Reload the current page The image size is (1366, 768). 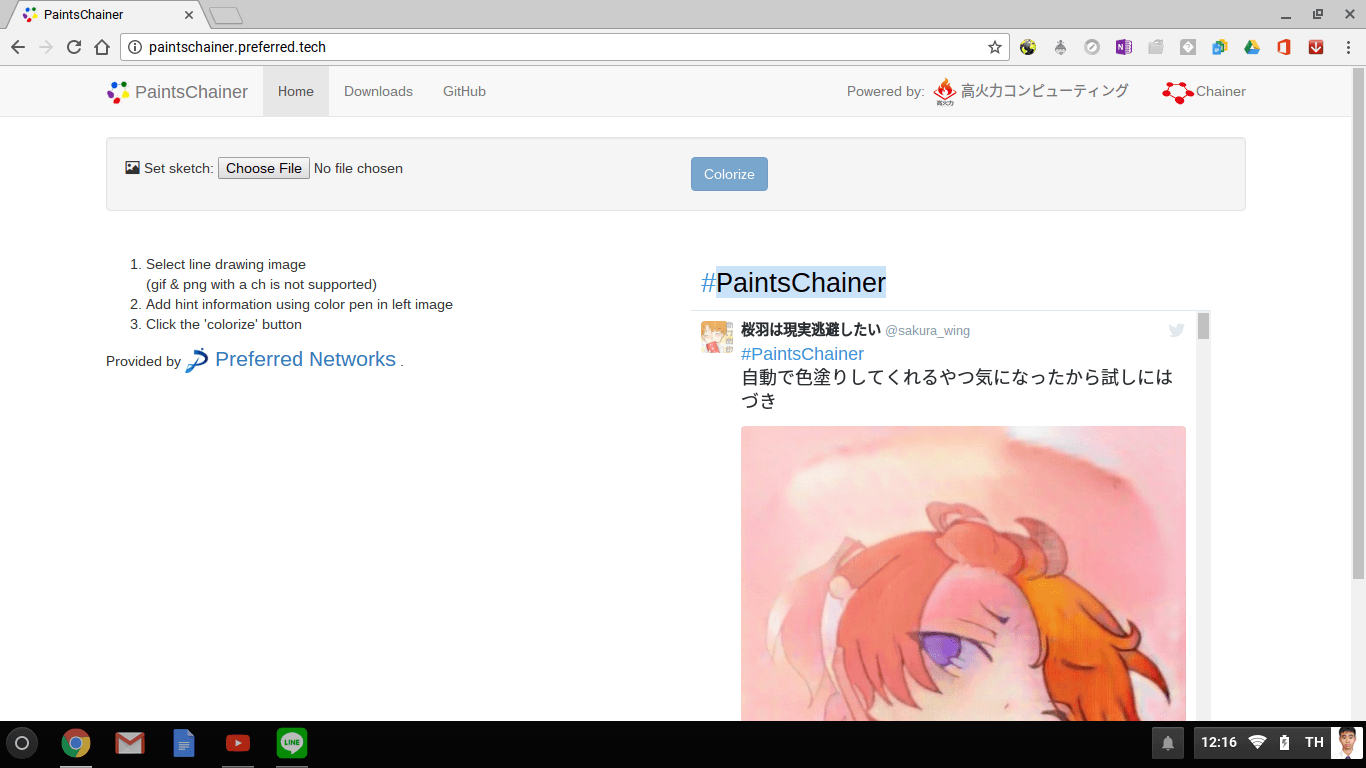(x=74, y=47)
